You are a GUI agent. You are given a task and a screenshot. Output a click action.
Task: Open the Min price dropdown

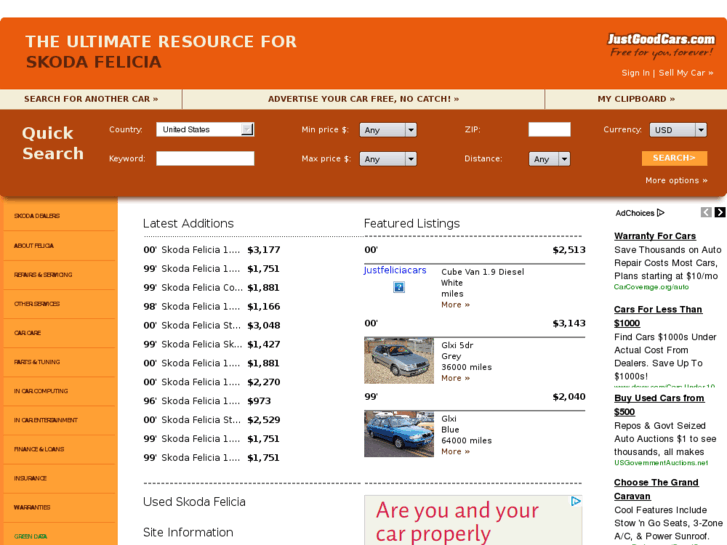tap(388, 130)
